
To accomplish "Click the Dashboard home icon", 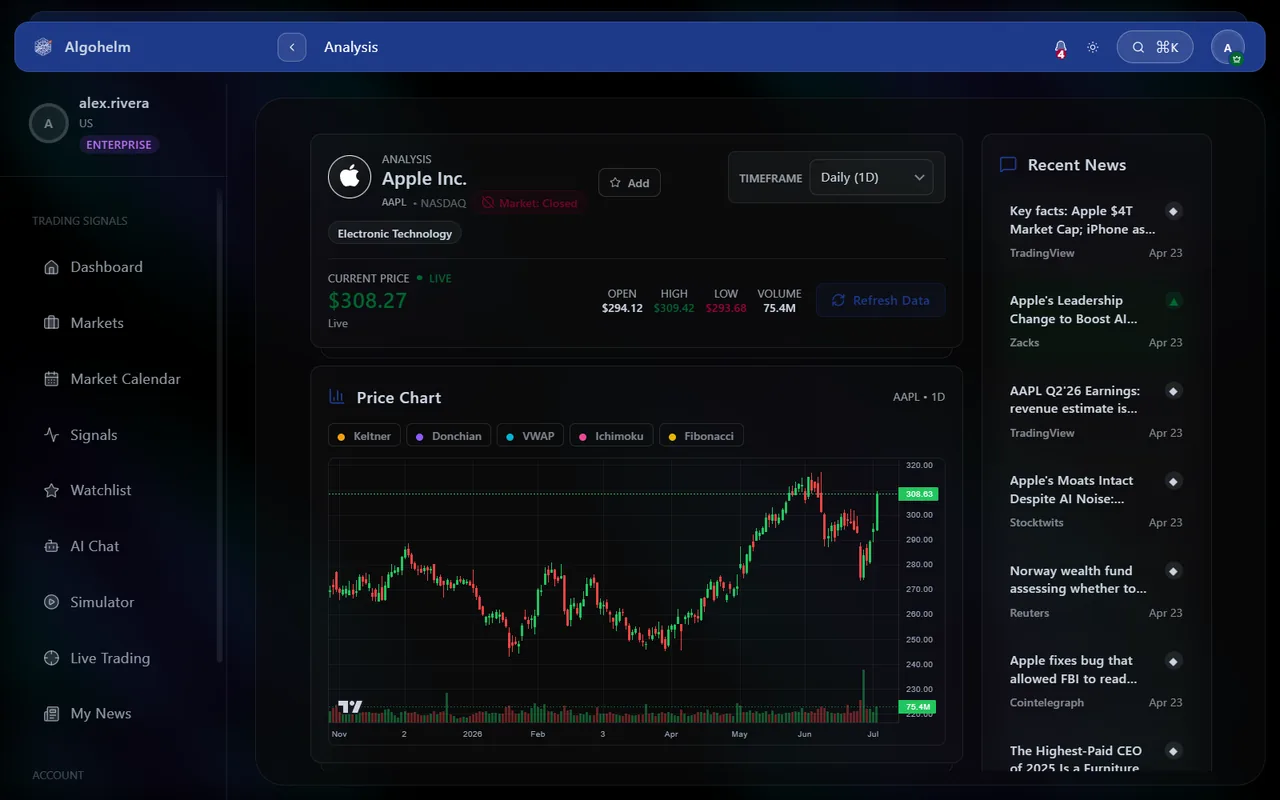I will tap(52, 267).
